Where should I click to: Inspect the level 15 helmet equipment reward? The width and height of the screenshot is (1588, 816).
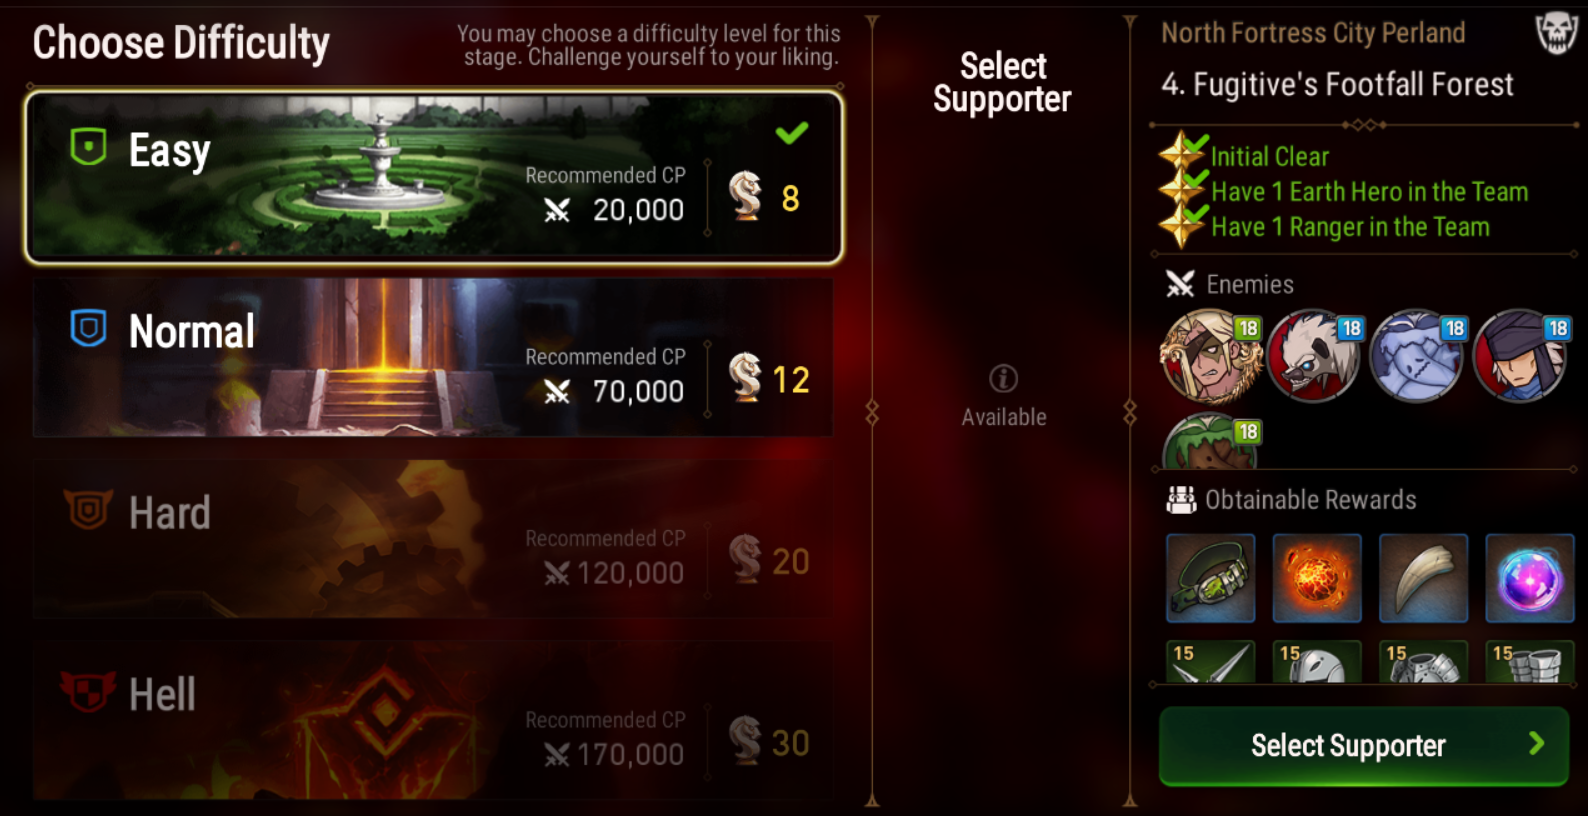[1317, 662]
